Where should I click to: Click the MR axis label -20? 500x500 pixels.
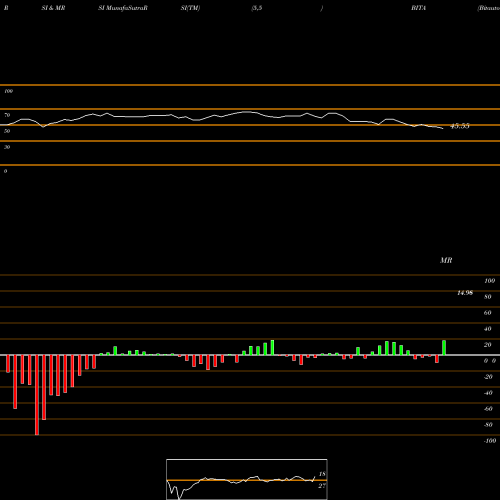(488, 377)
